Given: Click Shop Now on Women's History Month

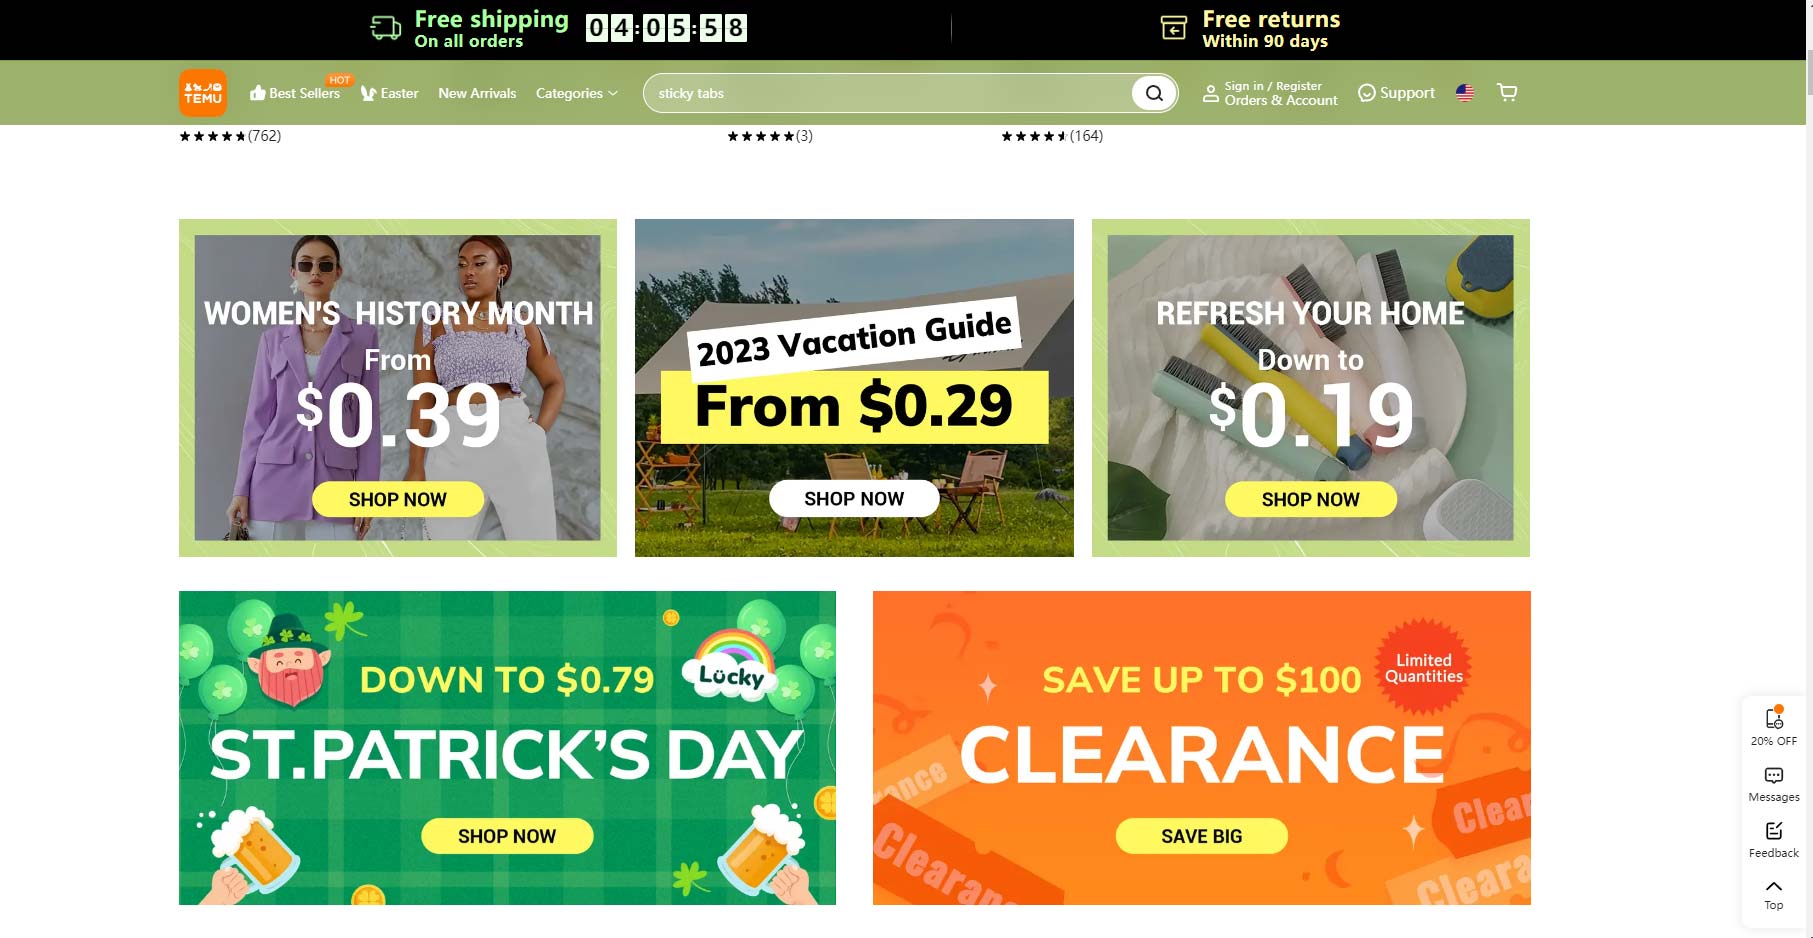Looking at the screenshot, I should point(398,499).
